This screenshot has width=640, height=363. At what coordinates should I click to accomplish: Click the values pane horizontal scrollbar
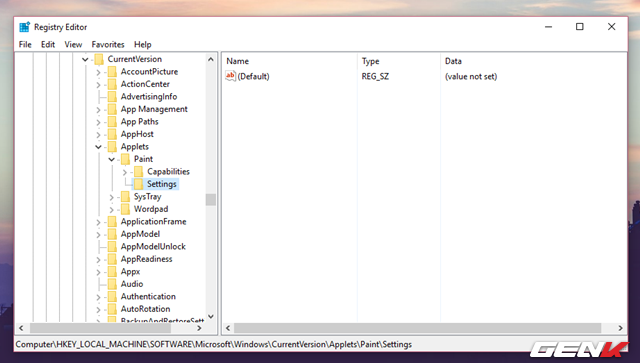click(x=417, y=328)
